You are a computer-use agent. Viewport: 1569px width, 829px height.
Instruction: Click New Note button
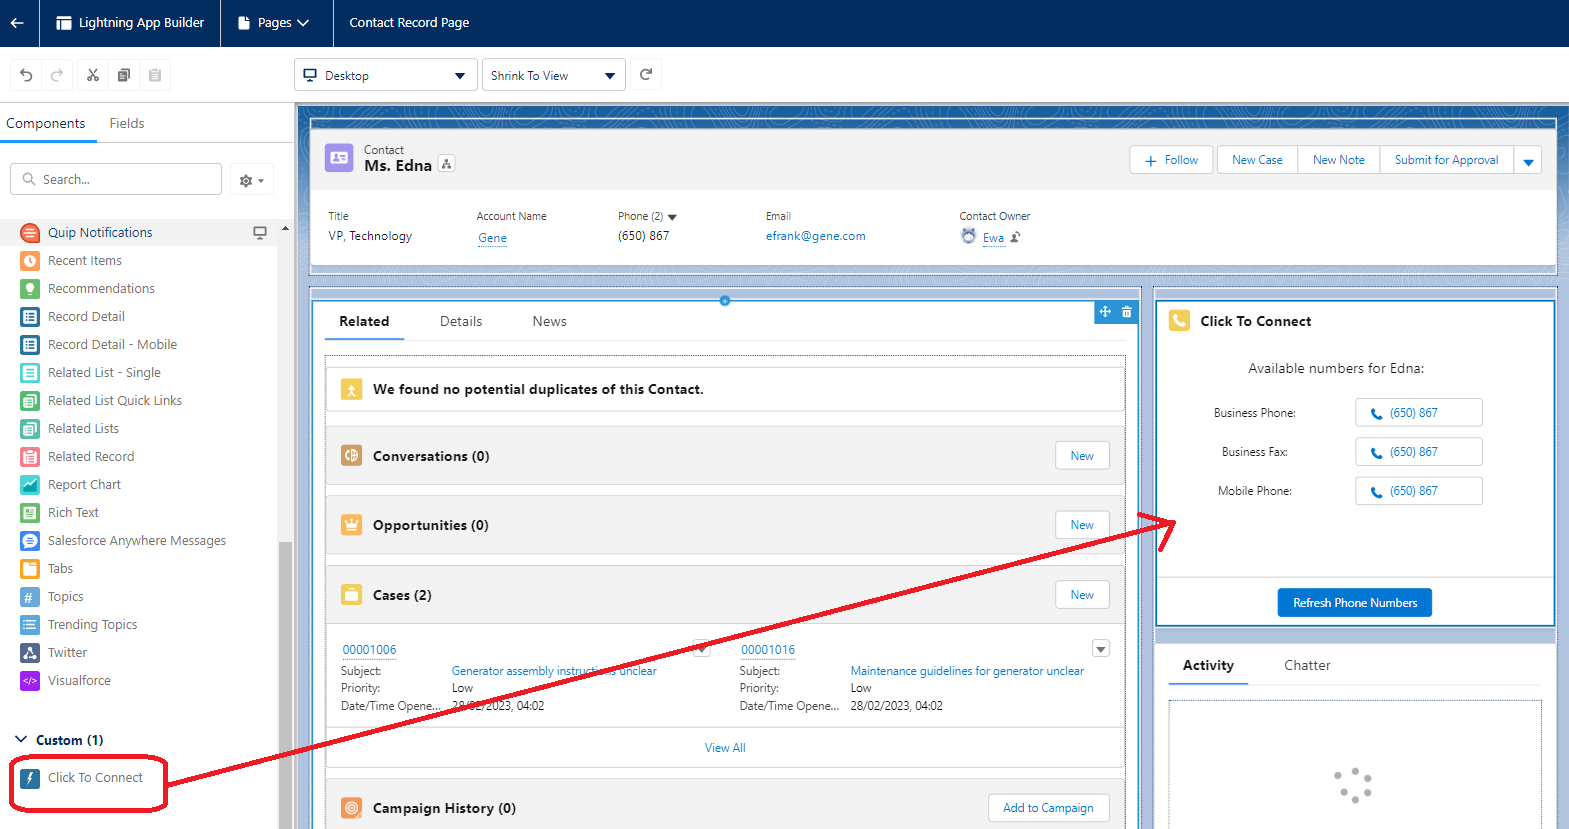pos(1339,160)
